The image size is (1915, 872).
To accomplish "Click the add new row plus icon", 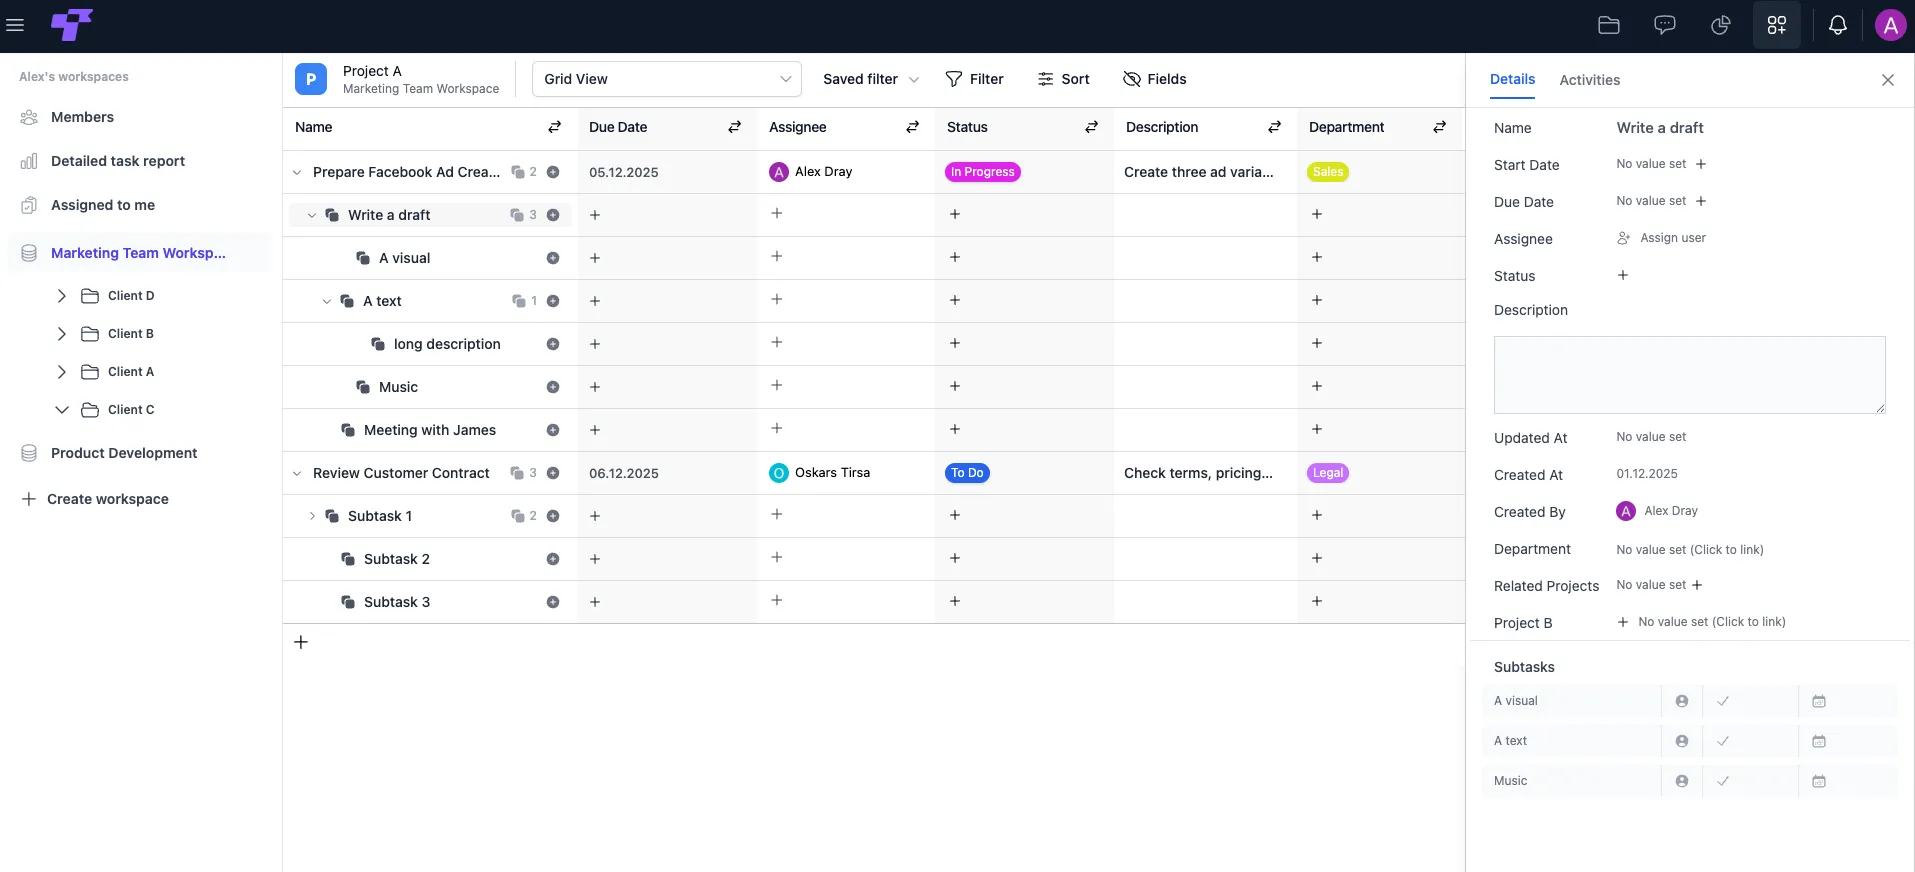I will (301, 642).
